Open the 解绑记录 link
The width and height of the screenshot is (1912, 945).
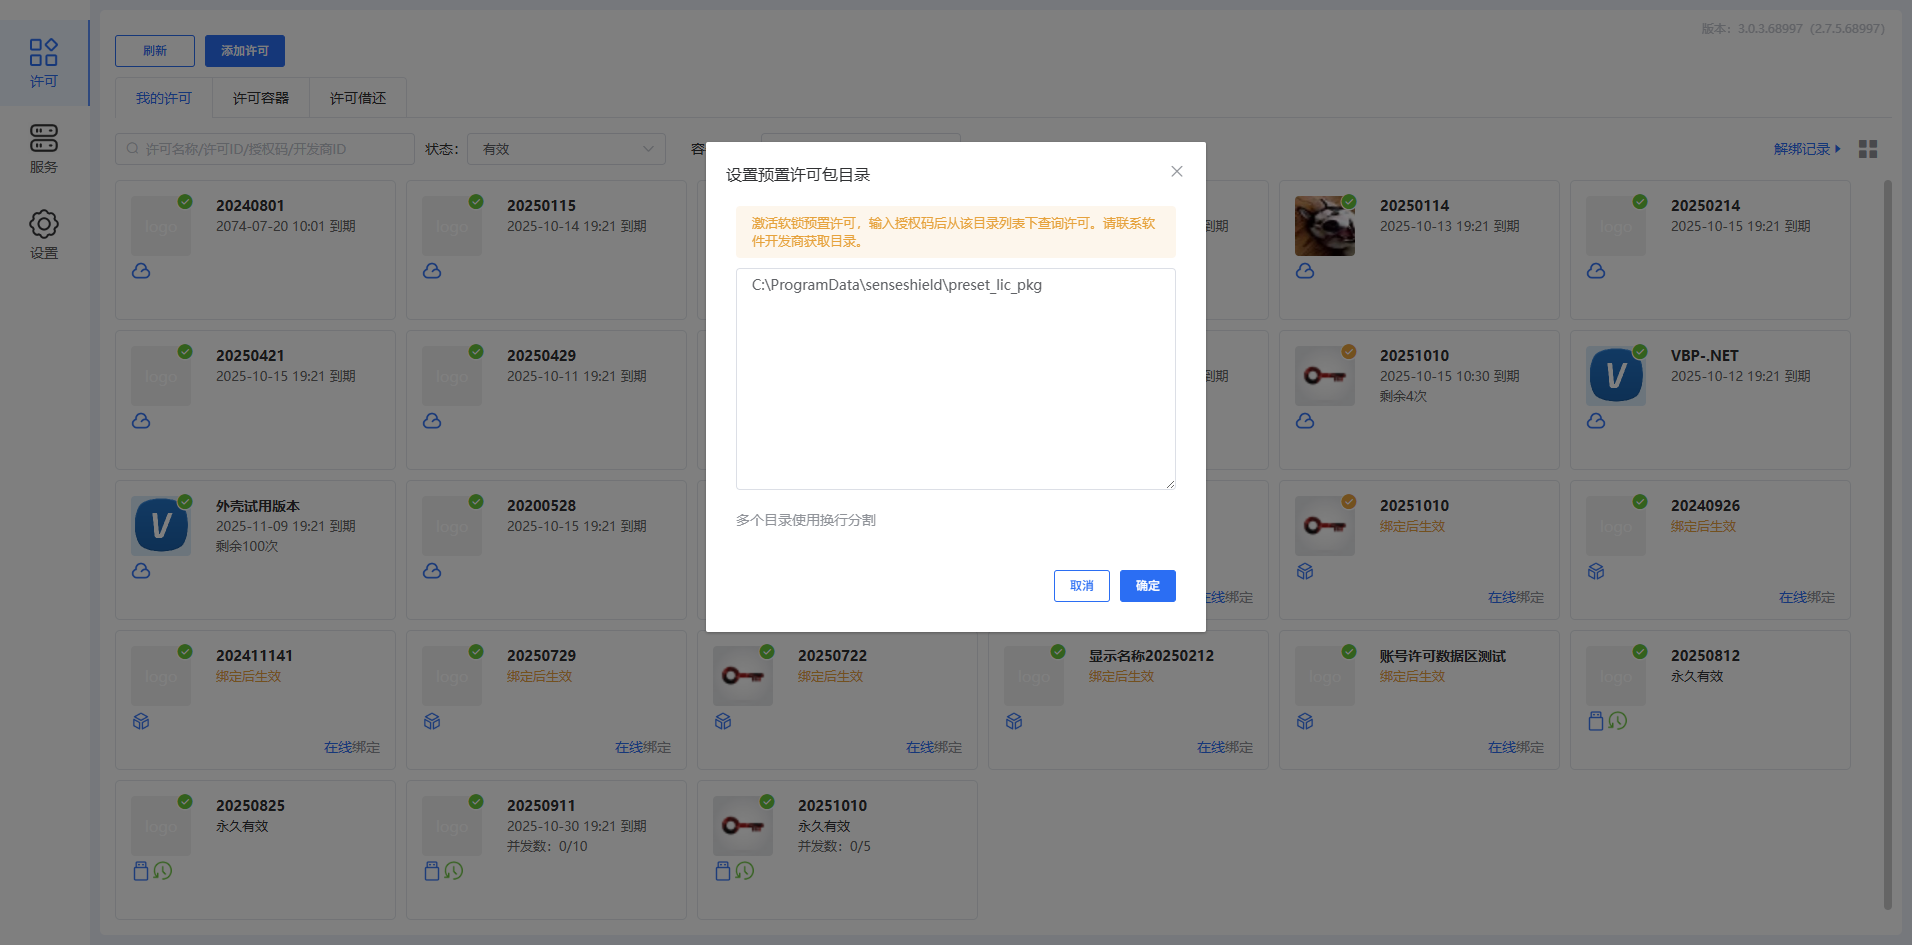click(1807, 149)
